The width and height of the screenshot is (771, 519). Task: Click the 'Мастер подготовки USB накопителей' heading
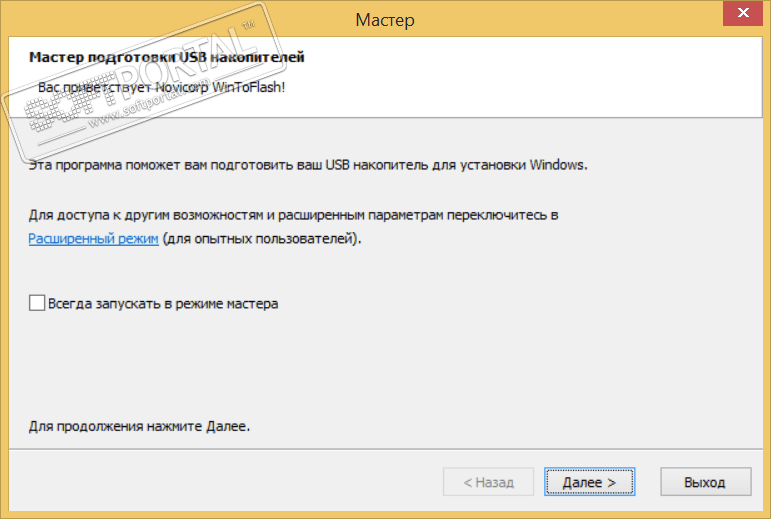click(x=166, y=57)
